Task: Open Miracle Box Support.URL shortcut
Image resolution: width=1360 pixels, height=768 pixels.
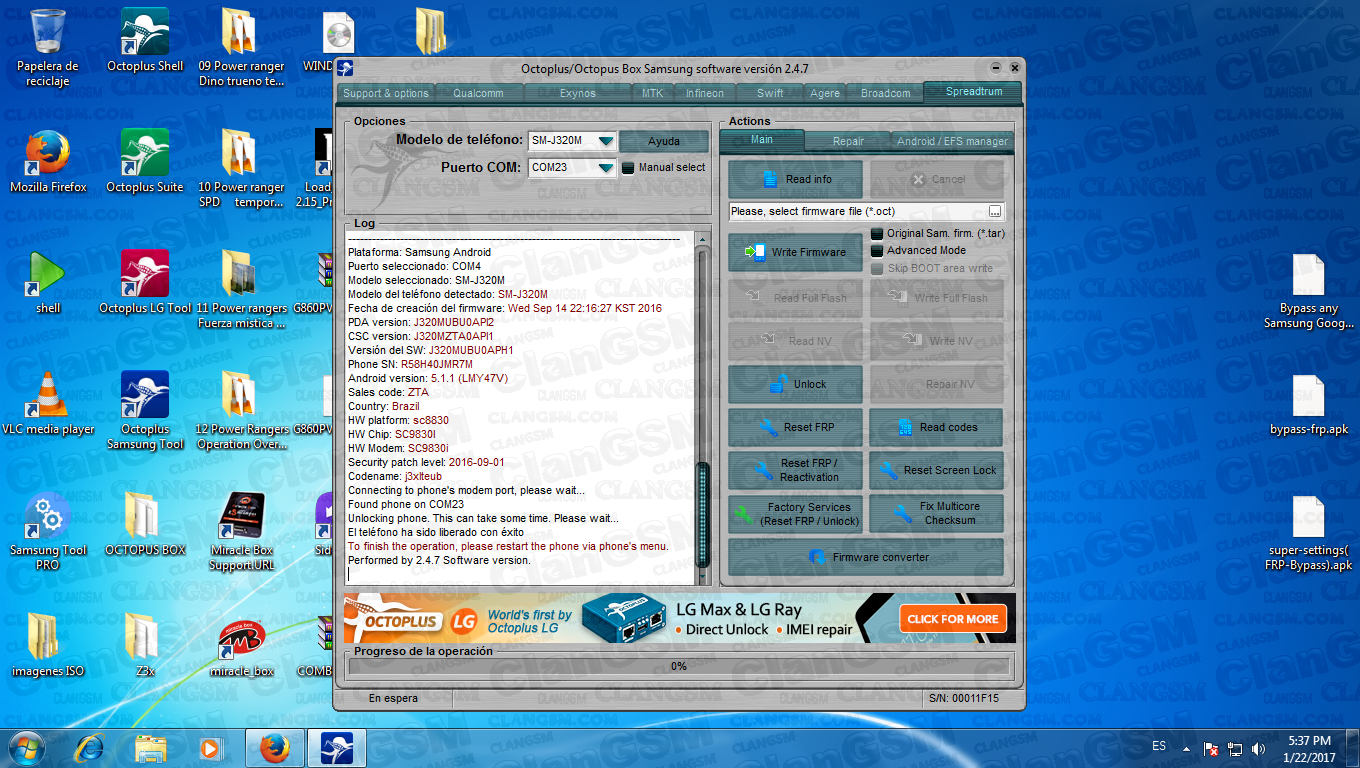Action: 241,531
